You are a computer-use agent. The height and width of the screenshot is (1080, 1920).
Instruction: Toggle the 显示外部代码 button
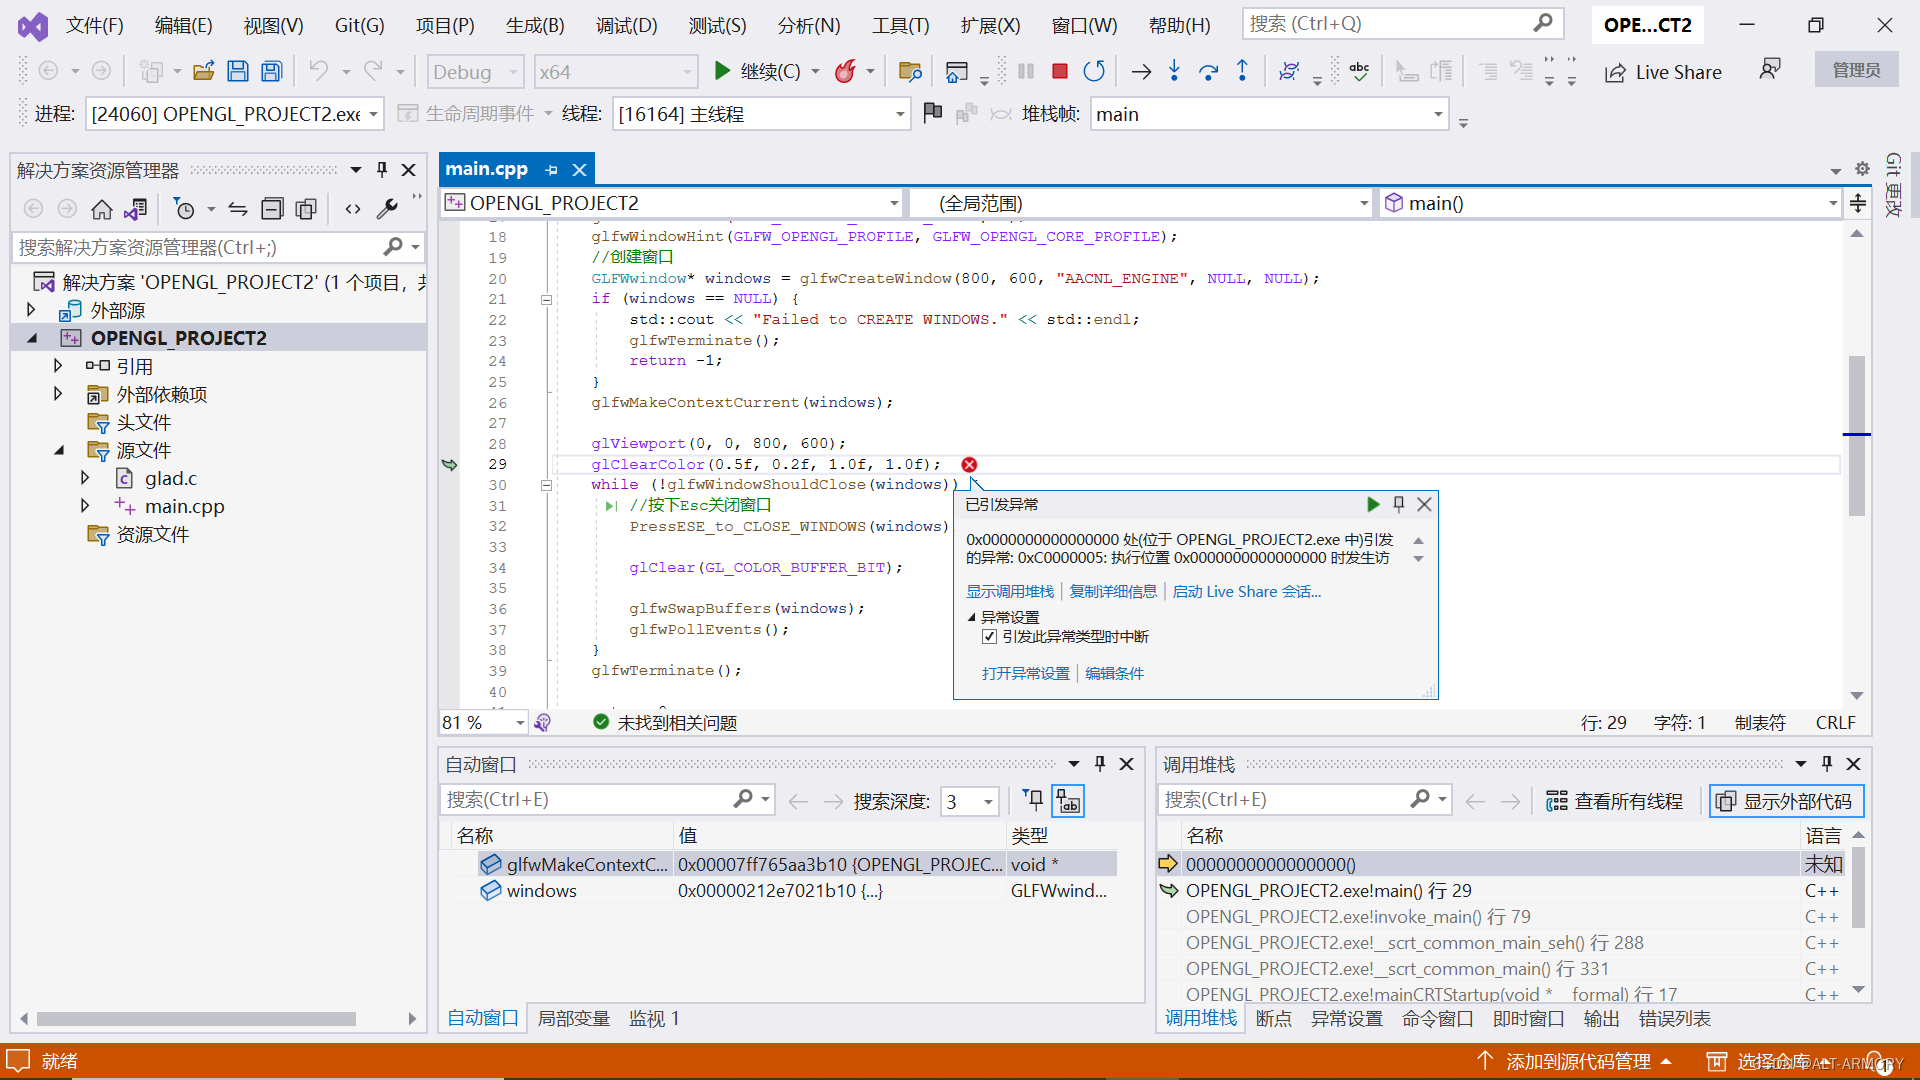pyautogui.click(x=1786, y=801)
